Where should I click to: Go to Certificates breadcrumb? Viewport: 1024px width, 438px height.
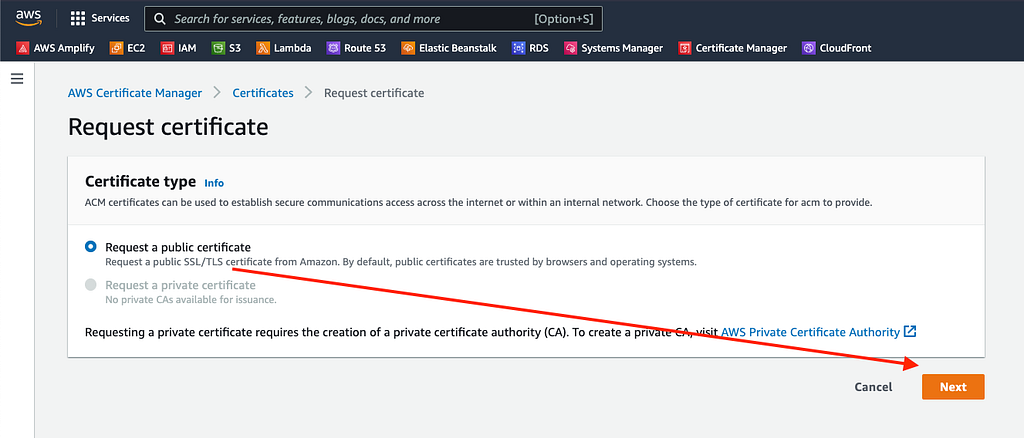tap(263, 93)
